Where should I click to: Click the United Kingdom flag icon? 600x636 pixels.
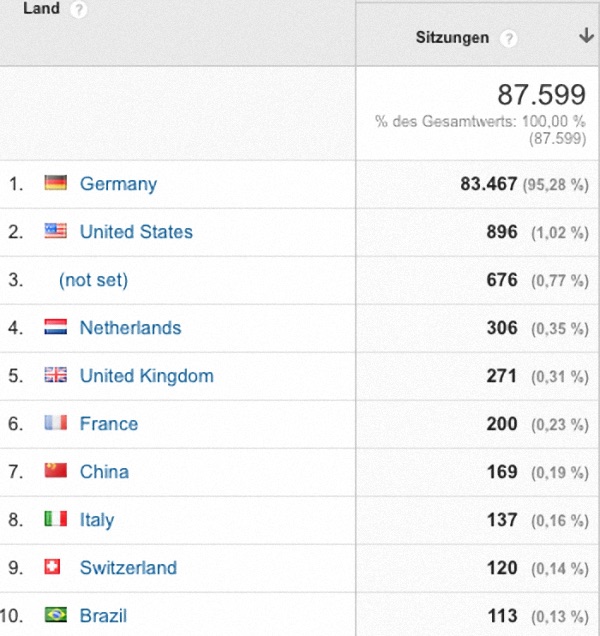click(56, 375)
